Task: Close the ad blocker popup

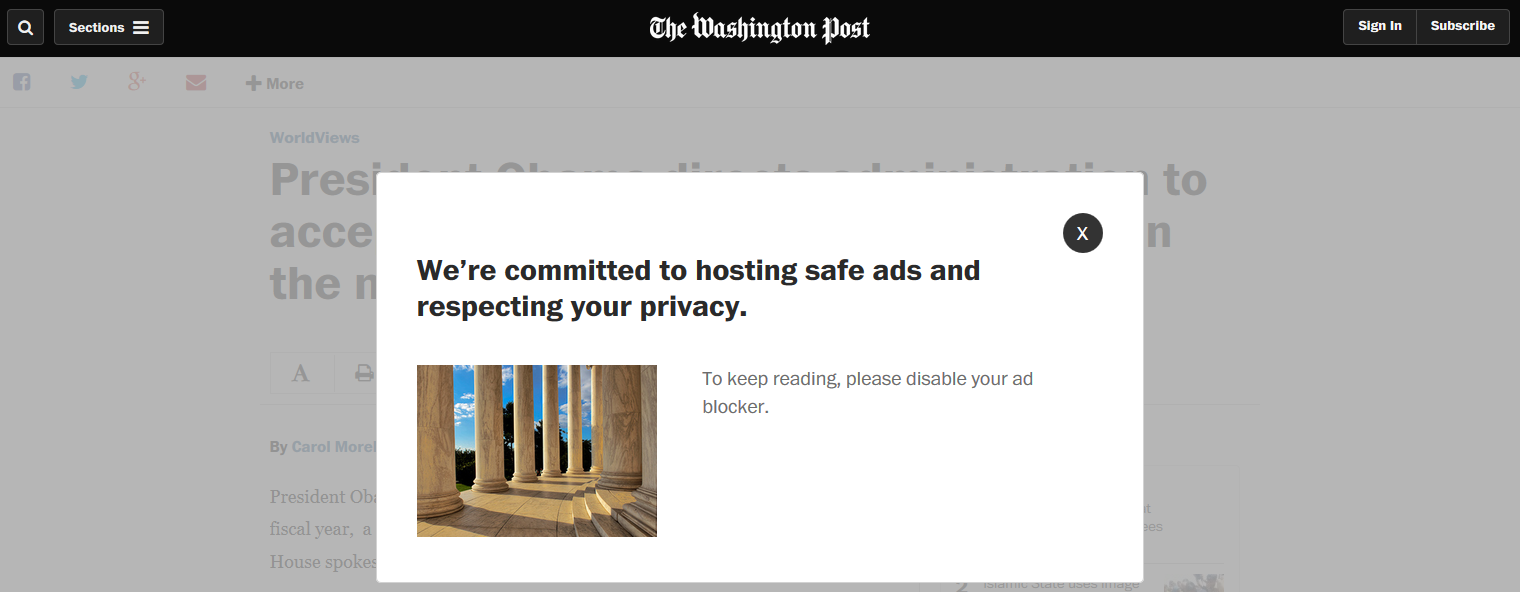Action: [x=1082, y=233]
